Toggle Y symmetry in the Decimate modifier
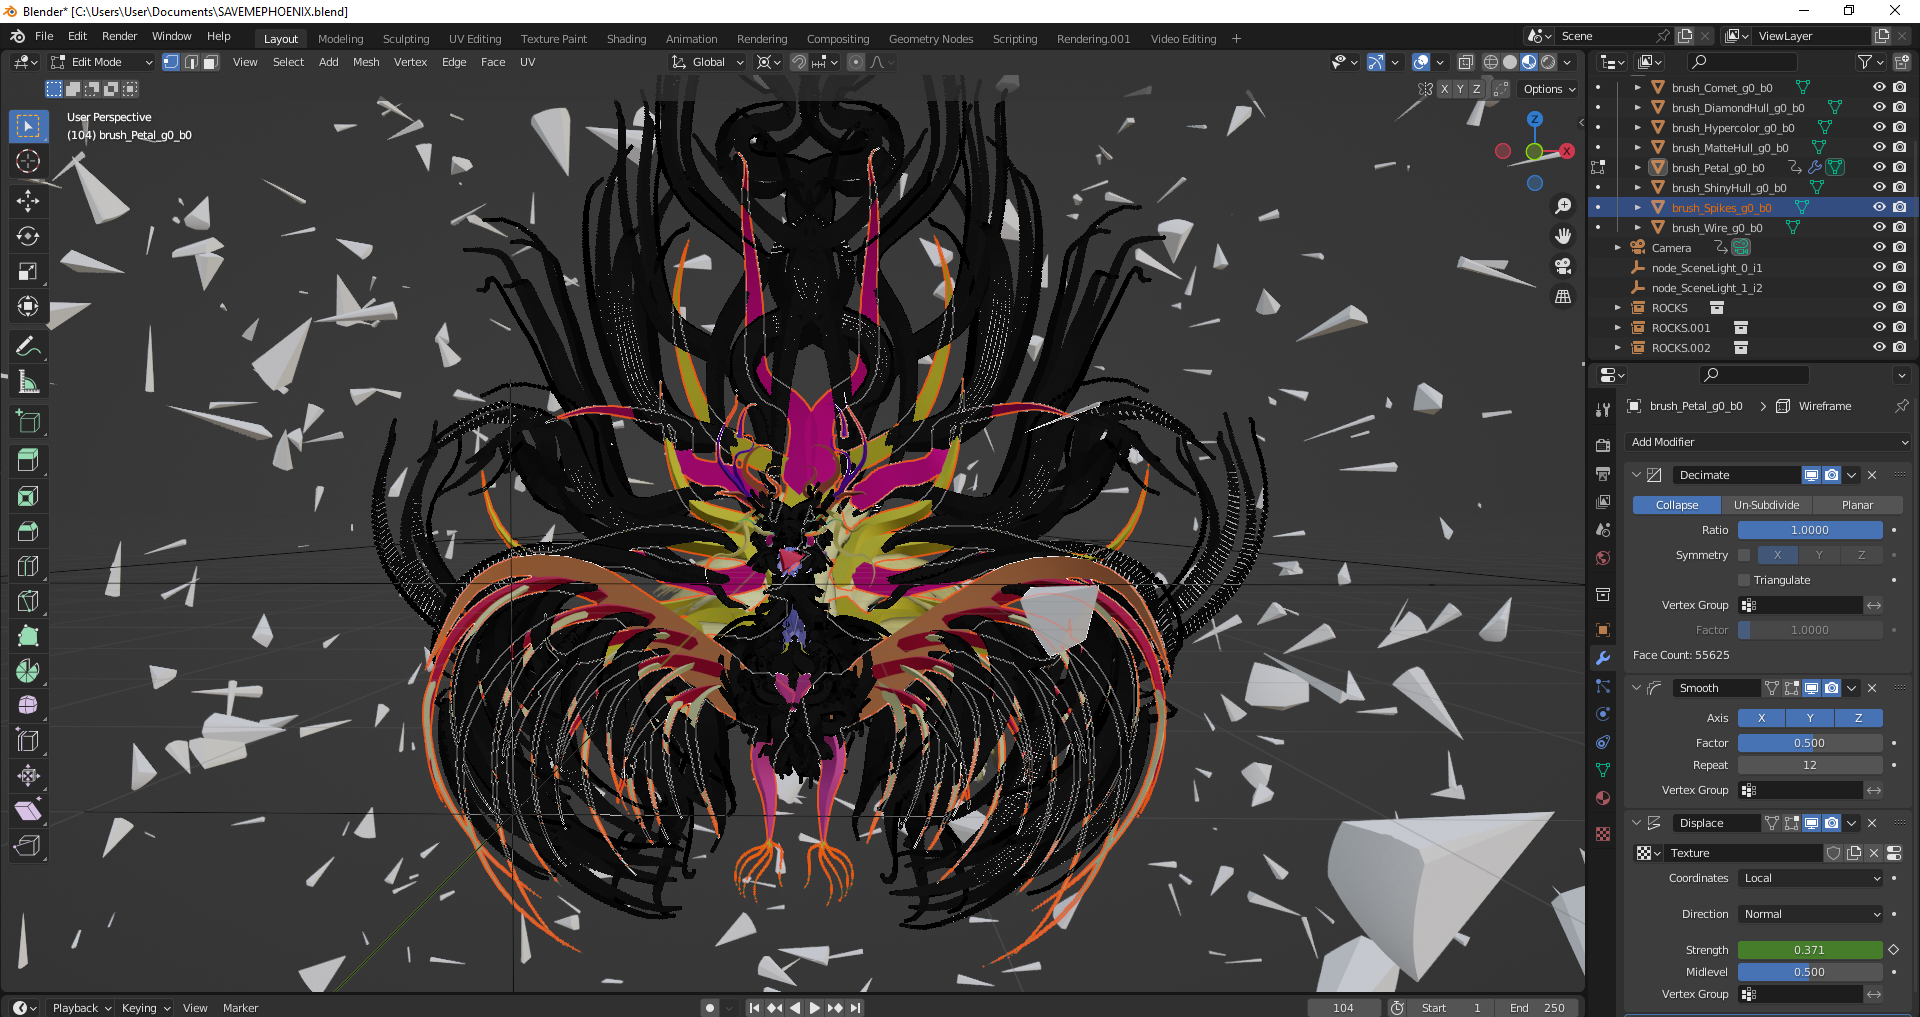This screenshot has height=1017, width=1920. pos(1819,555)
